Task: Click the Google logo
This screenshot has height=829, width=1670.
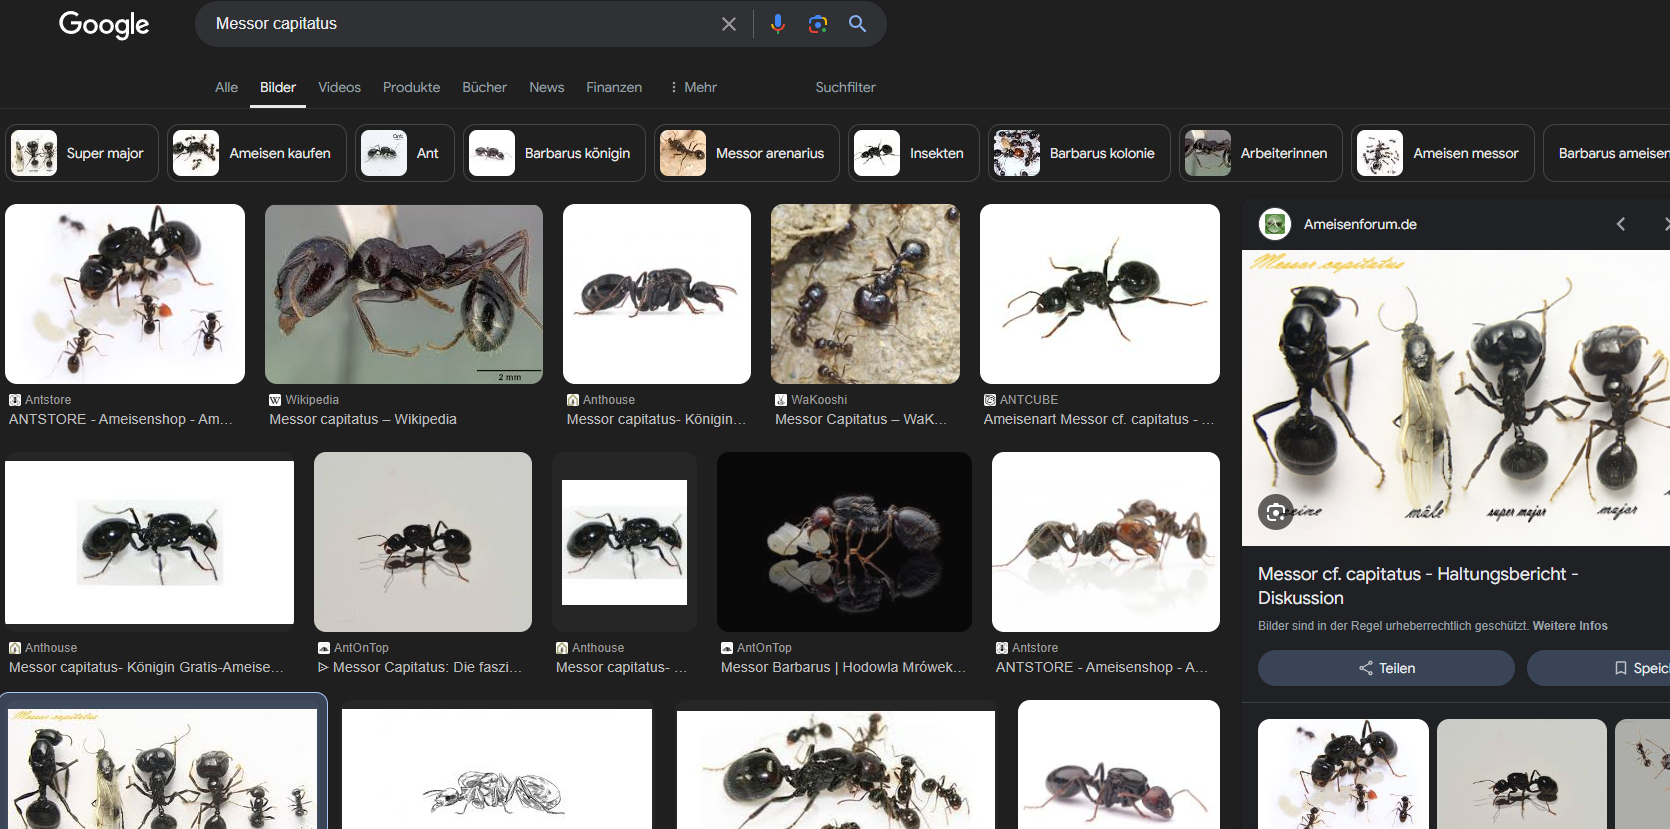Action: point(104,24)
